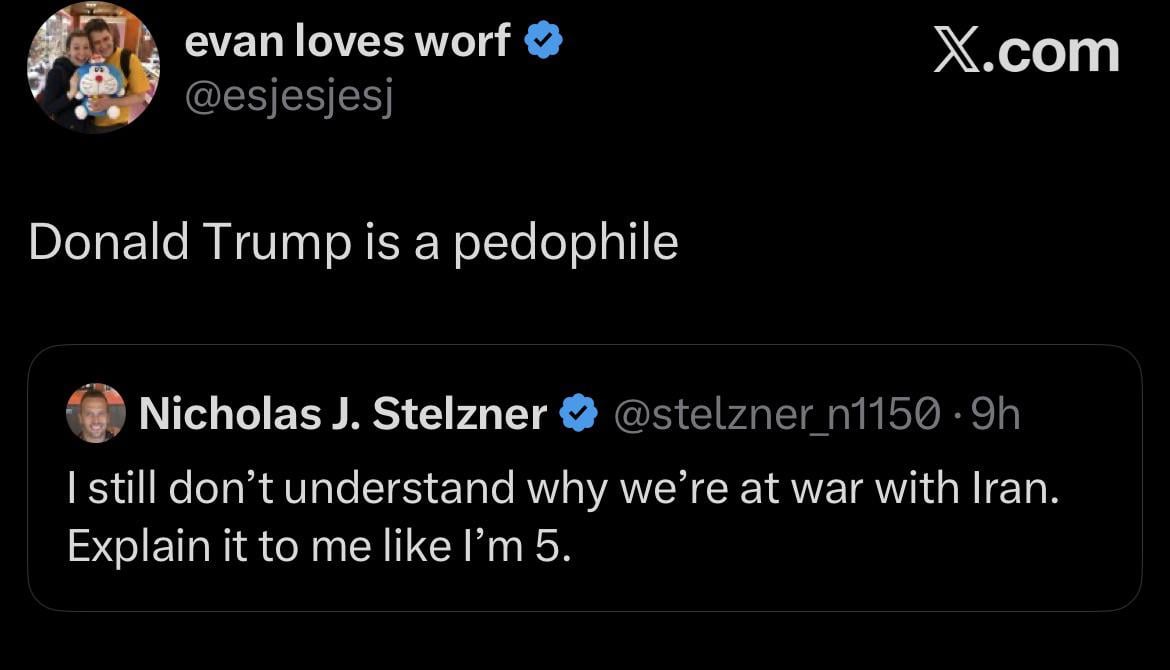Viewport: 1170px width, 670px height.
Task: Click verified badge next to Nicholas J. Stelzner
Action: point(578,414)
